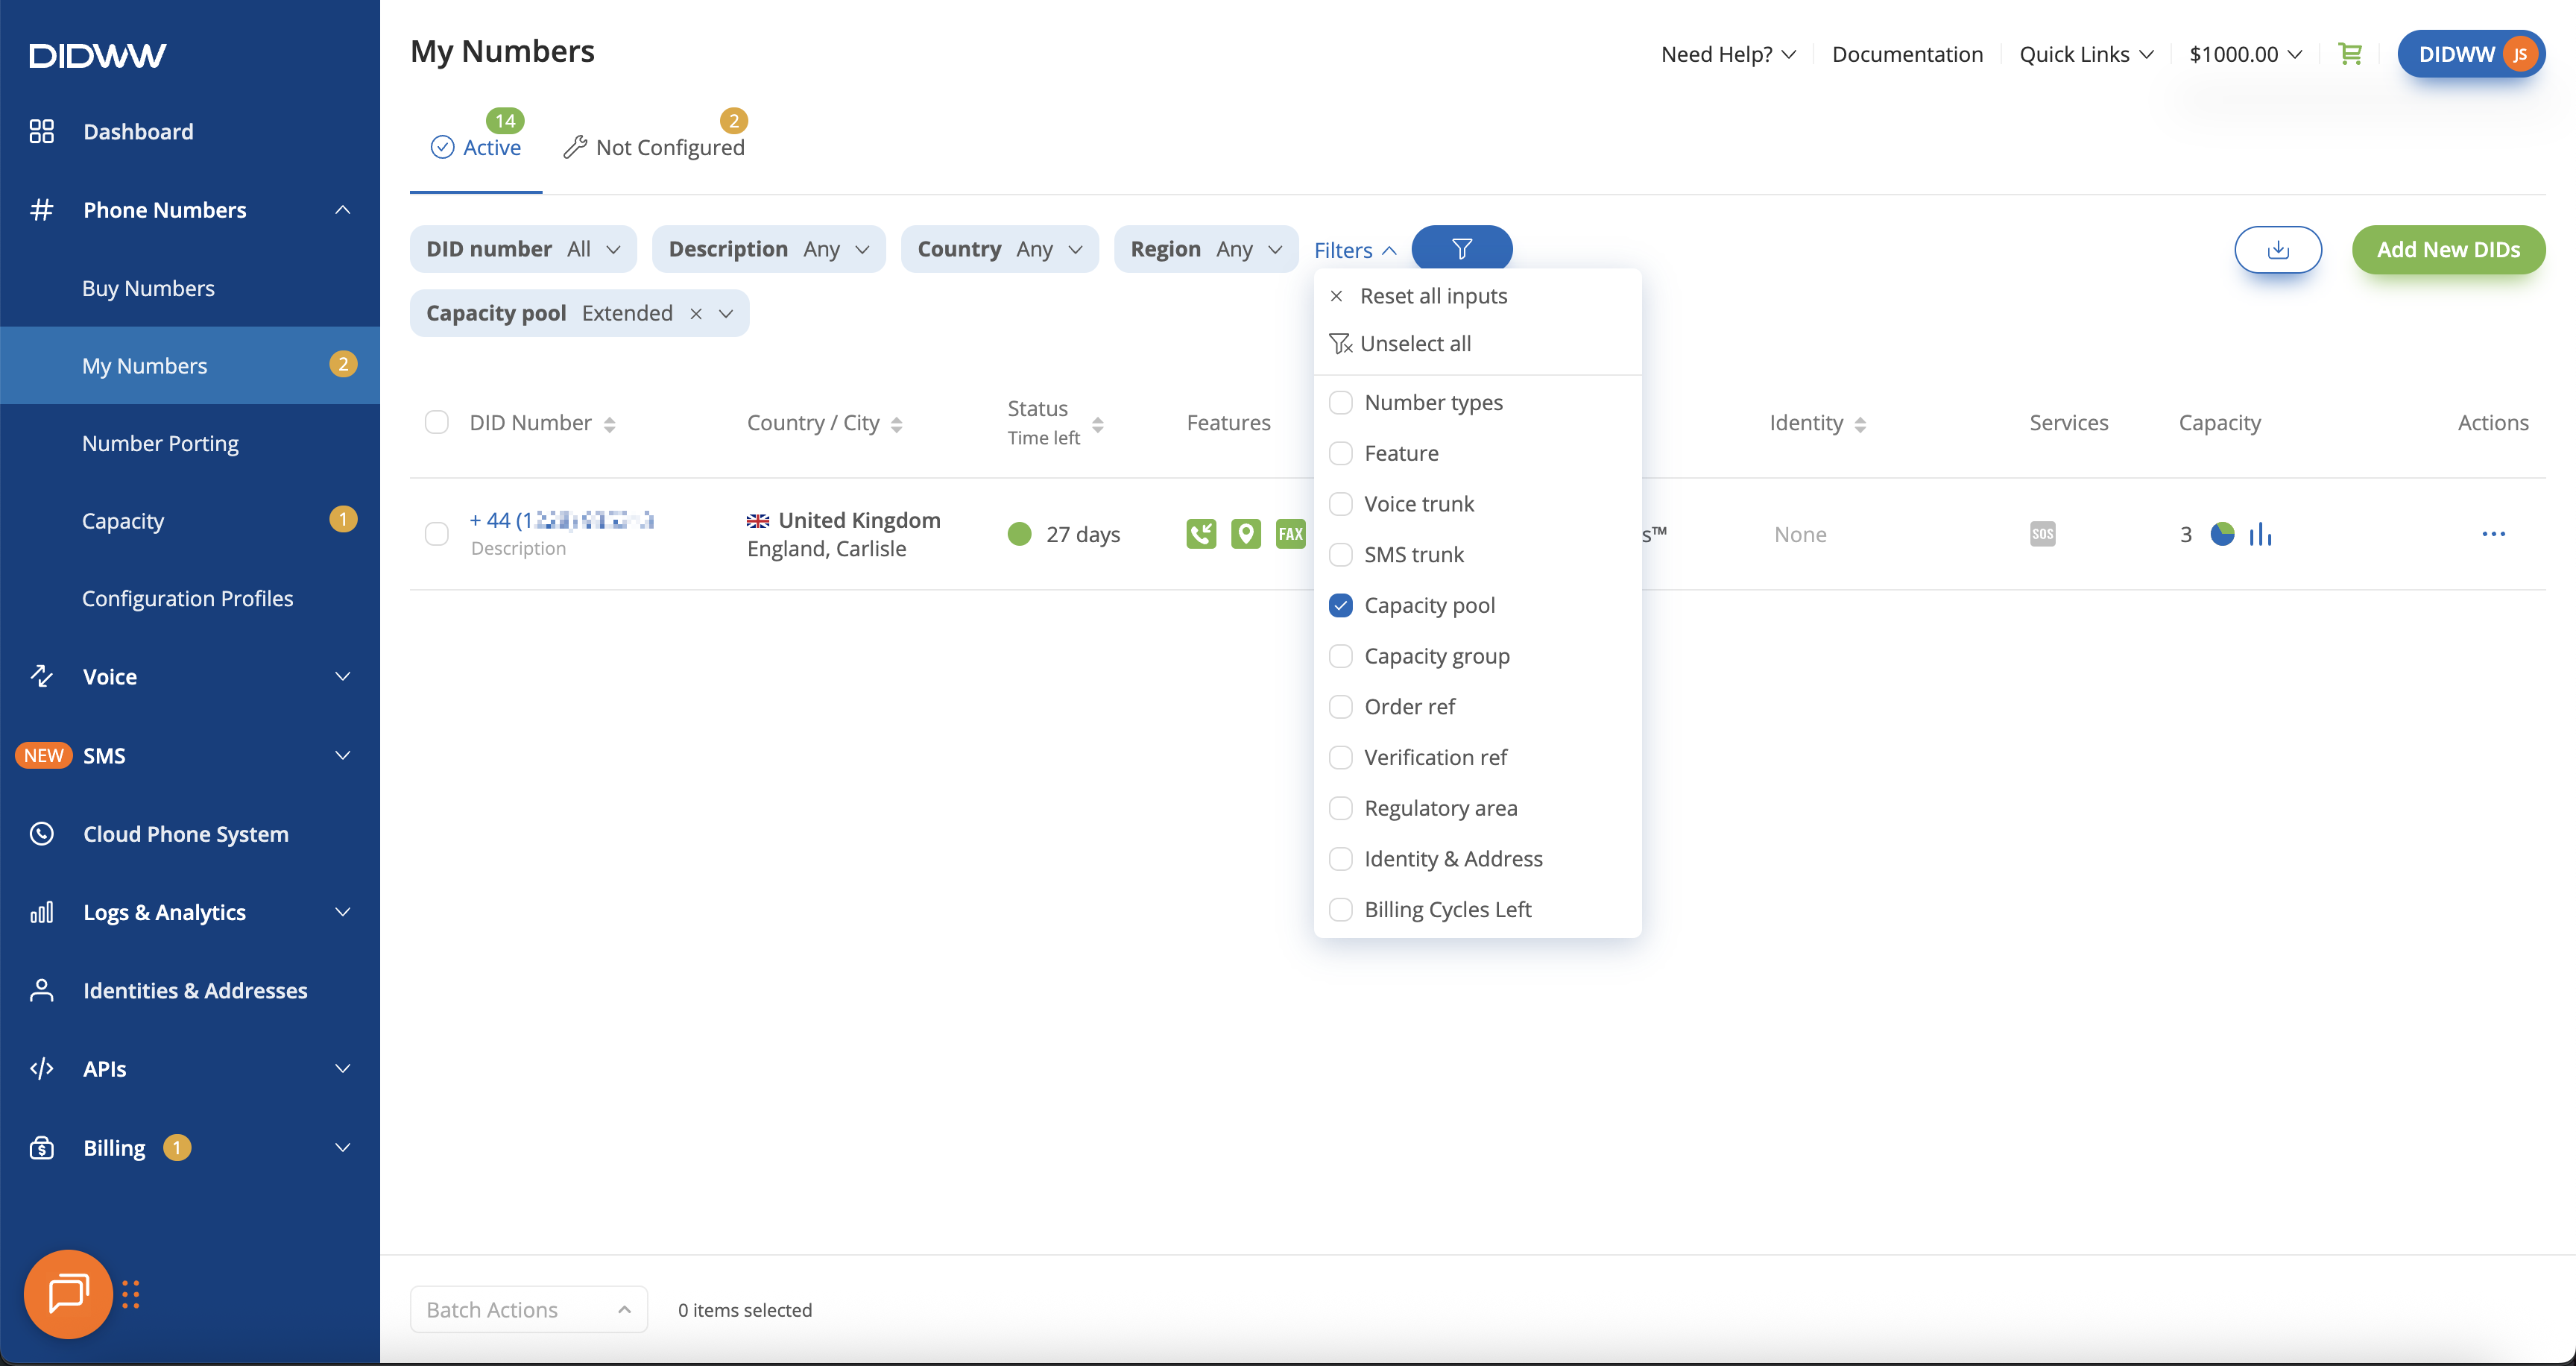Sort by Country / City arrows

click(x=896, y=424)
